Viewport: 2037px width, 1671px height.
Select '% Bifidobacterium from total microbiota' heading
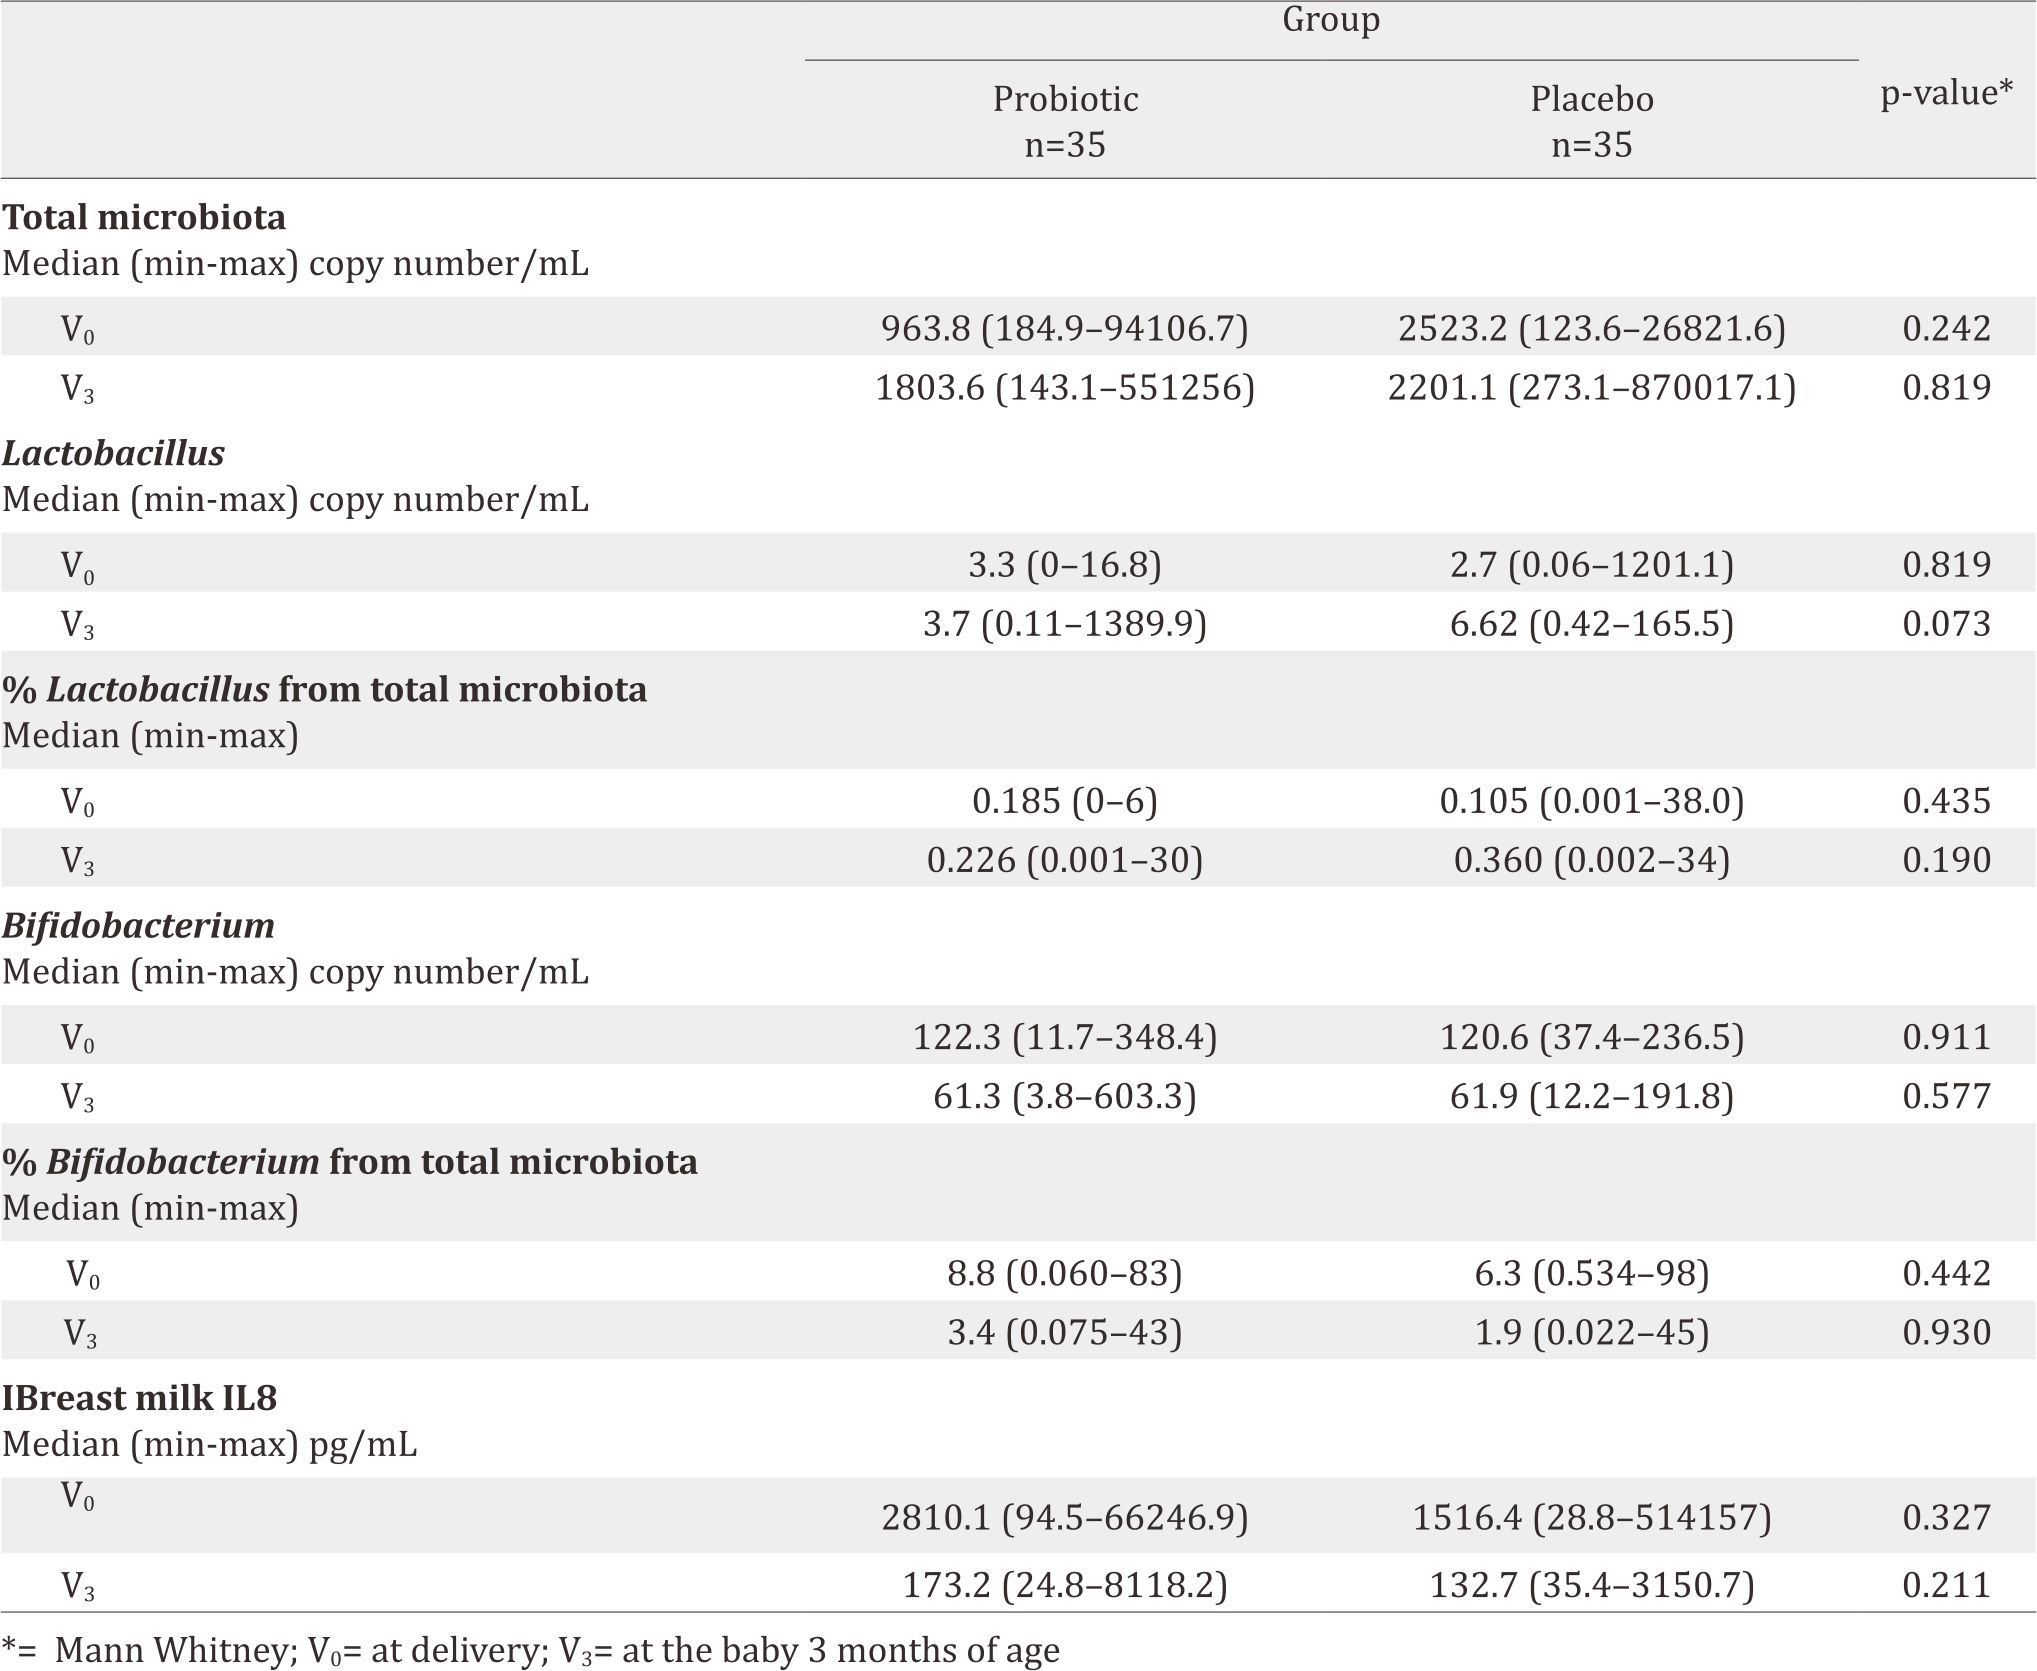[x=350, y=1161]
